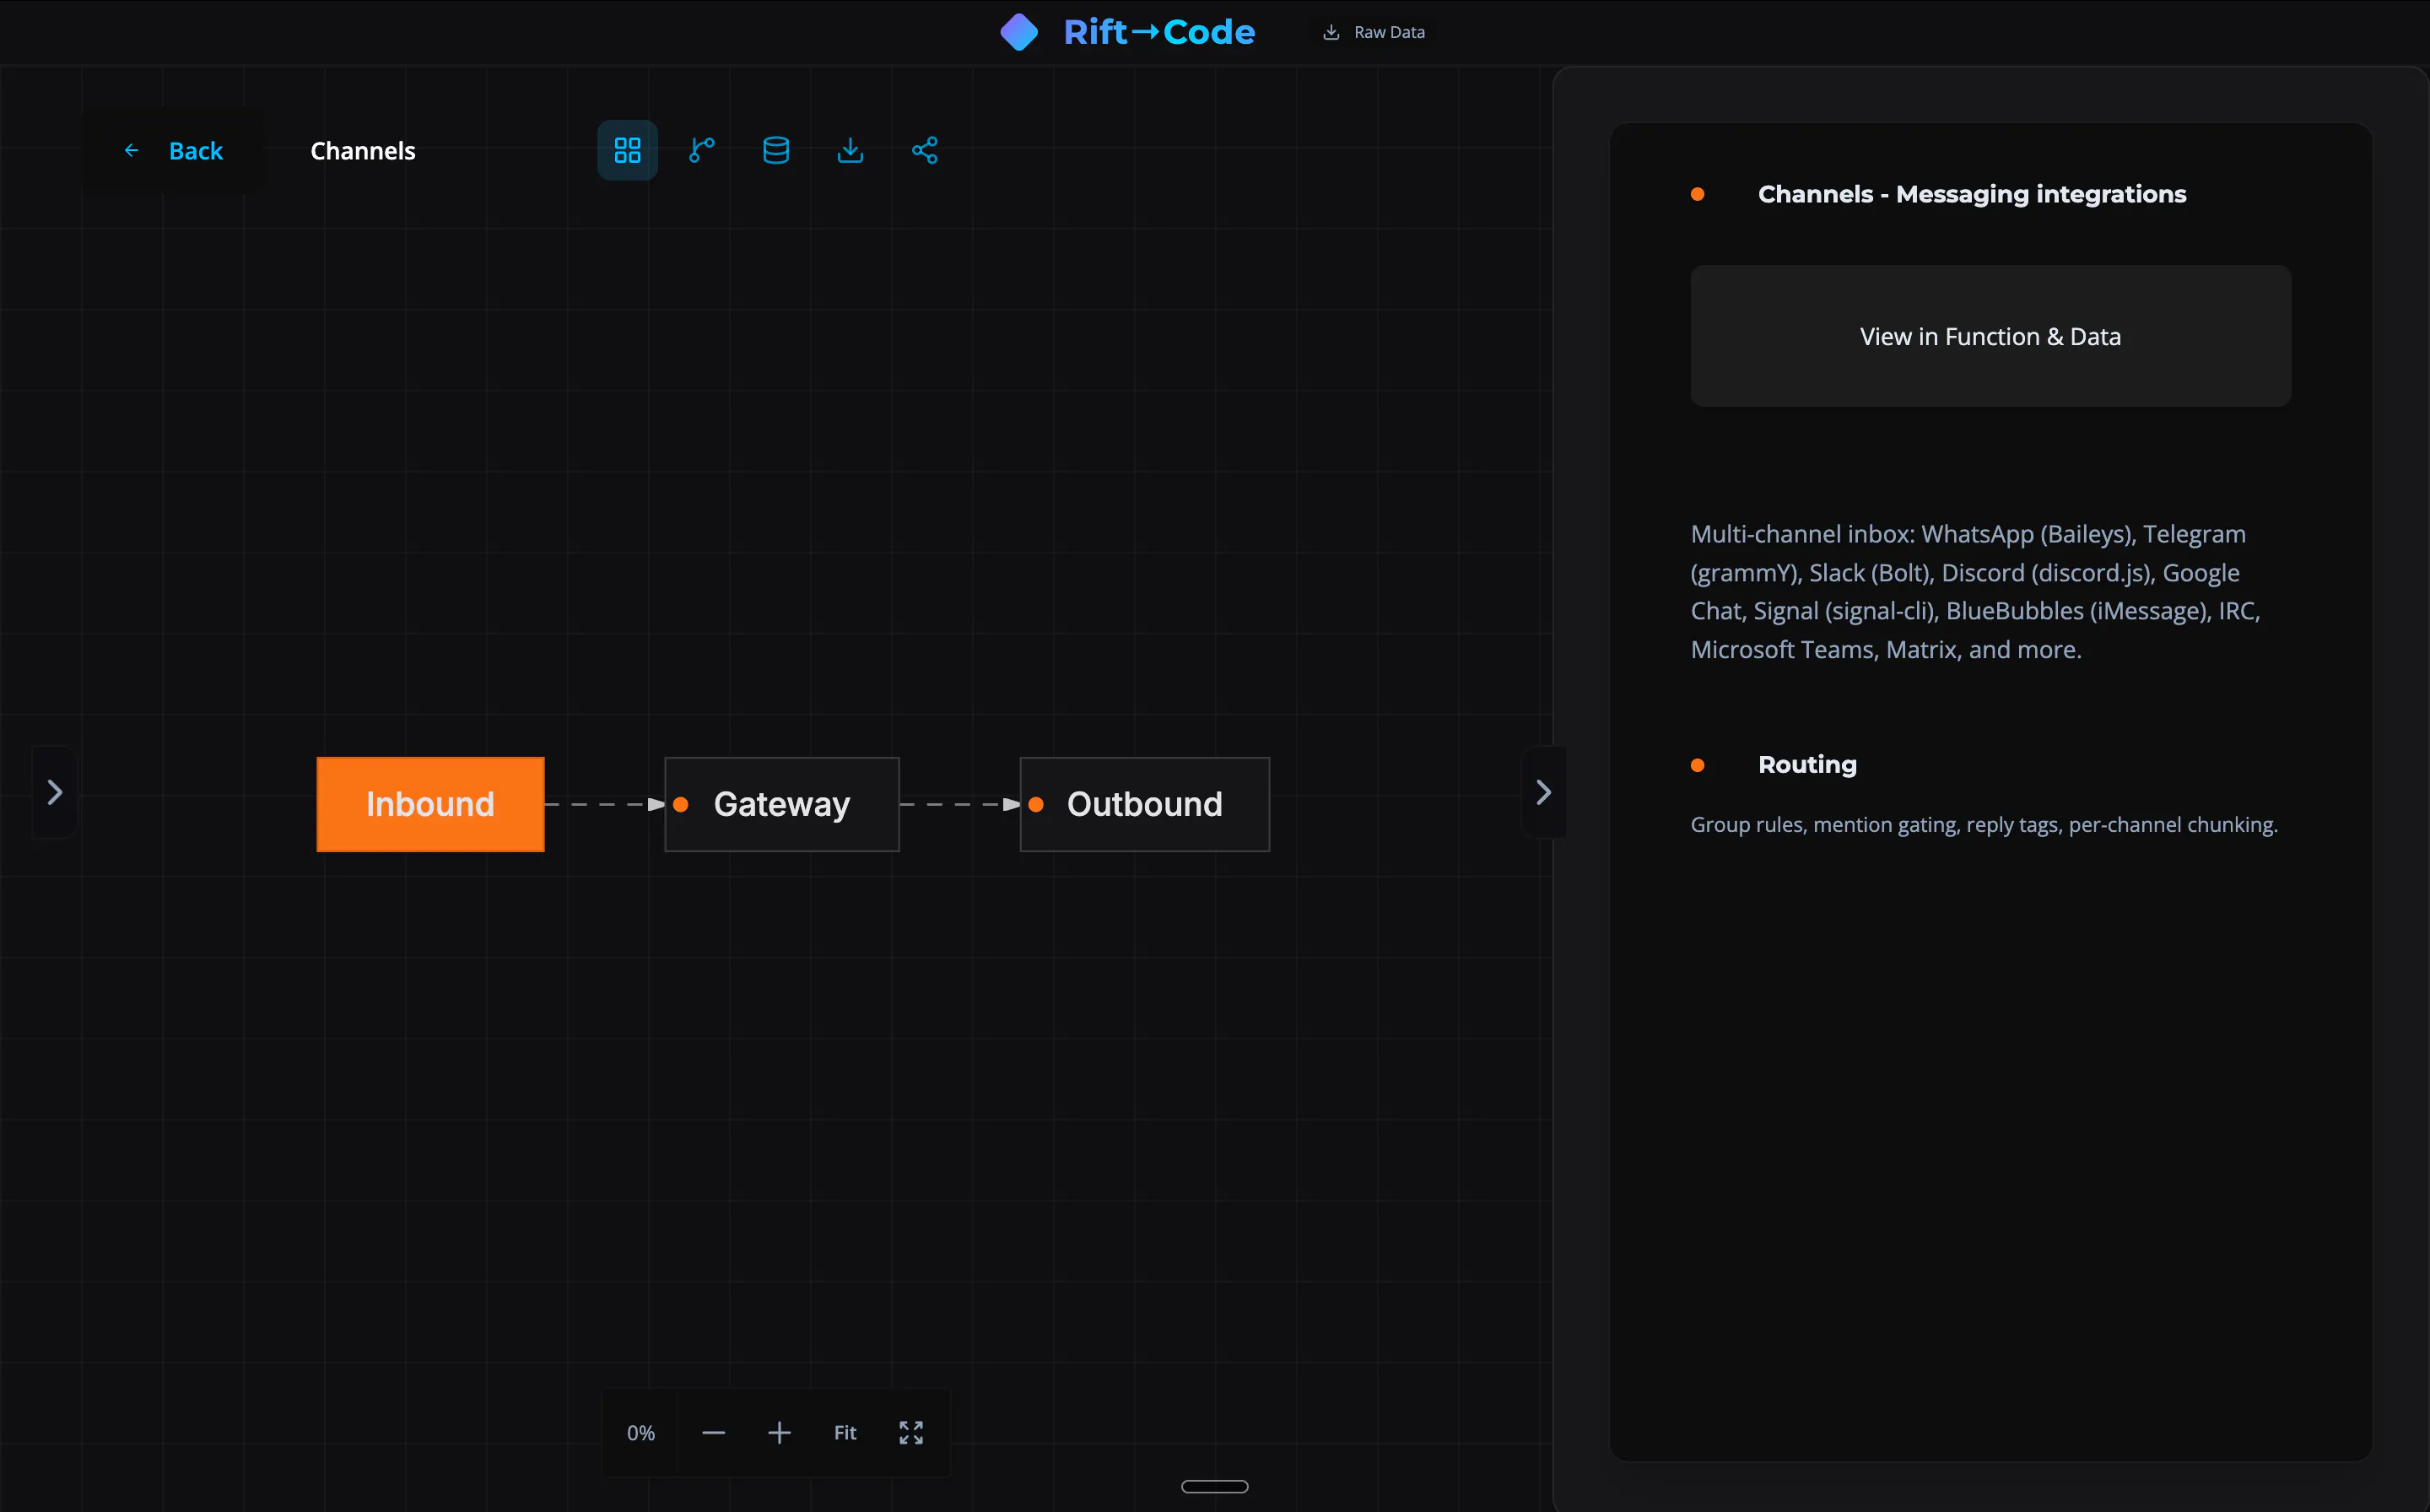
Task: Select the Outbound node
Action: 1145,804
